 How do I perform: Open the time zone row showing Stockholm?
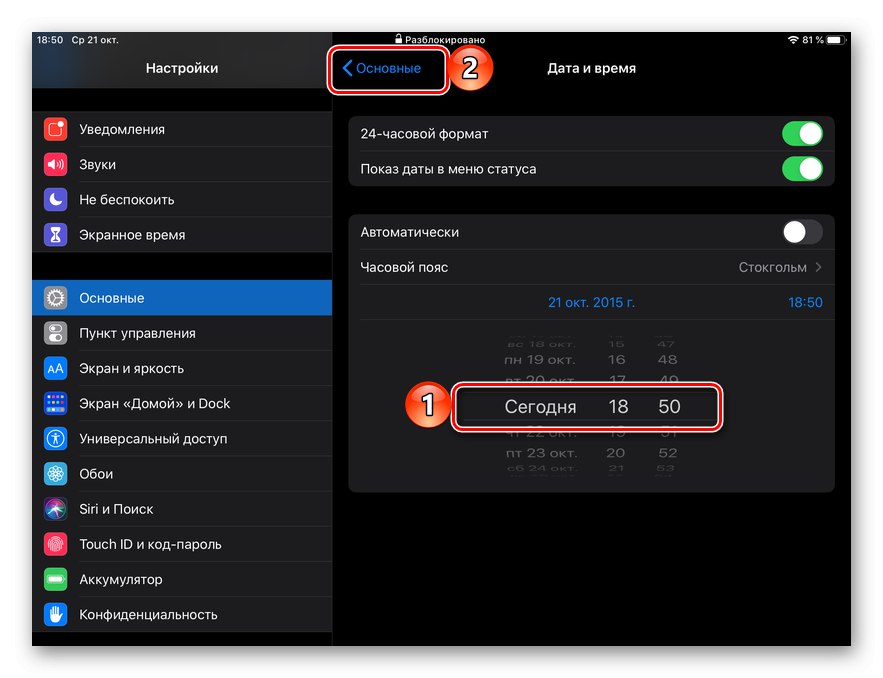pos(590,267)
